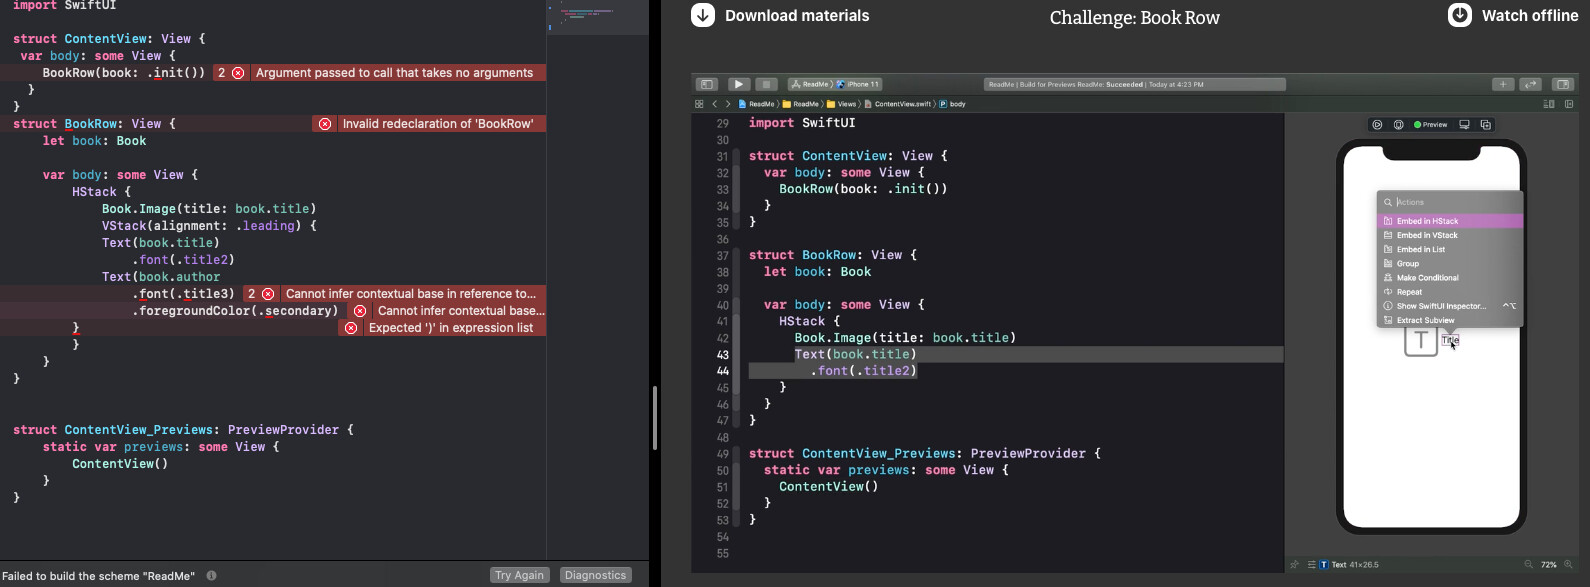Open the related items grid menu
This screenshot has height=587, width=1590.
(699, 104)
